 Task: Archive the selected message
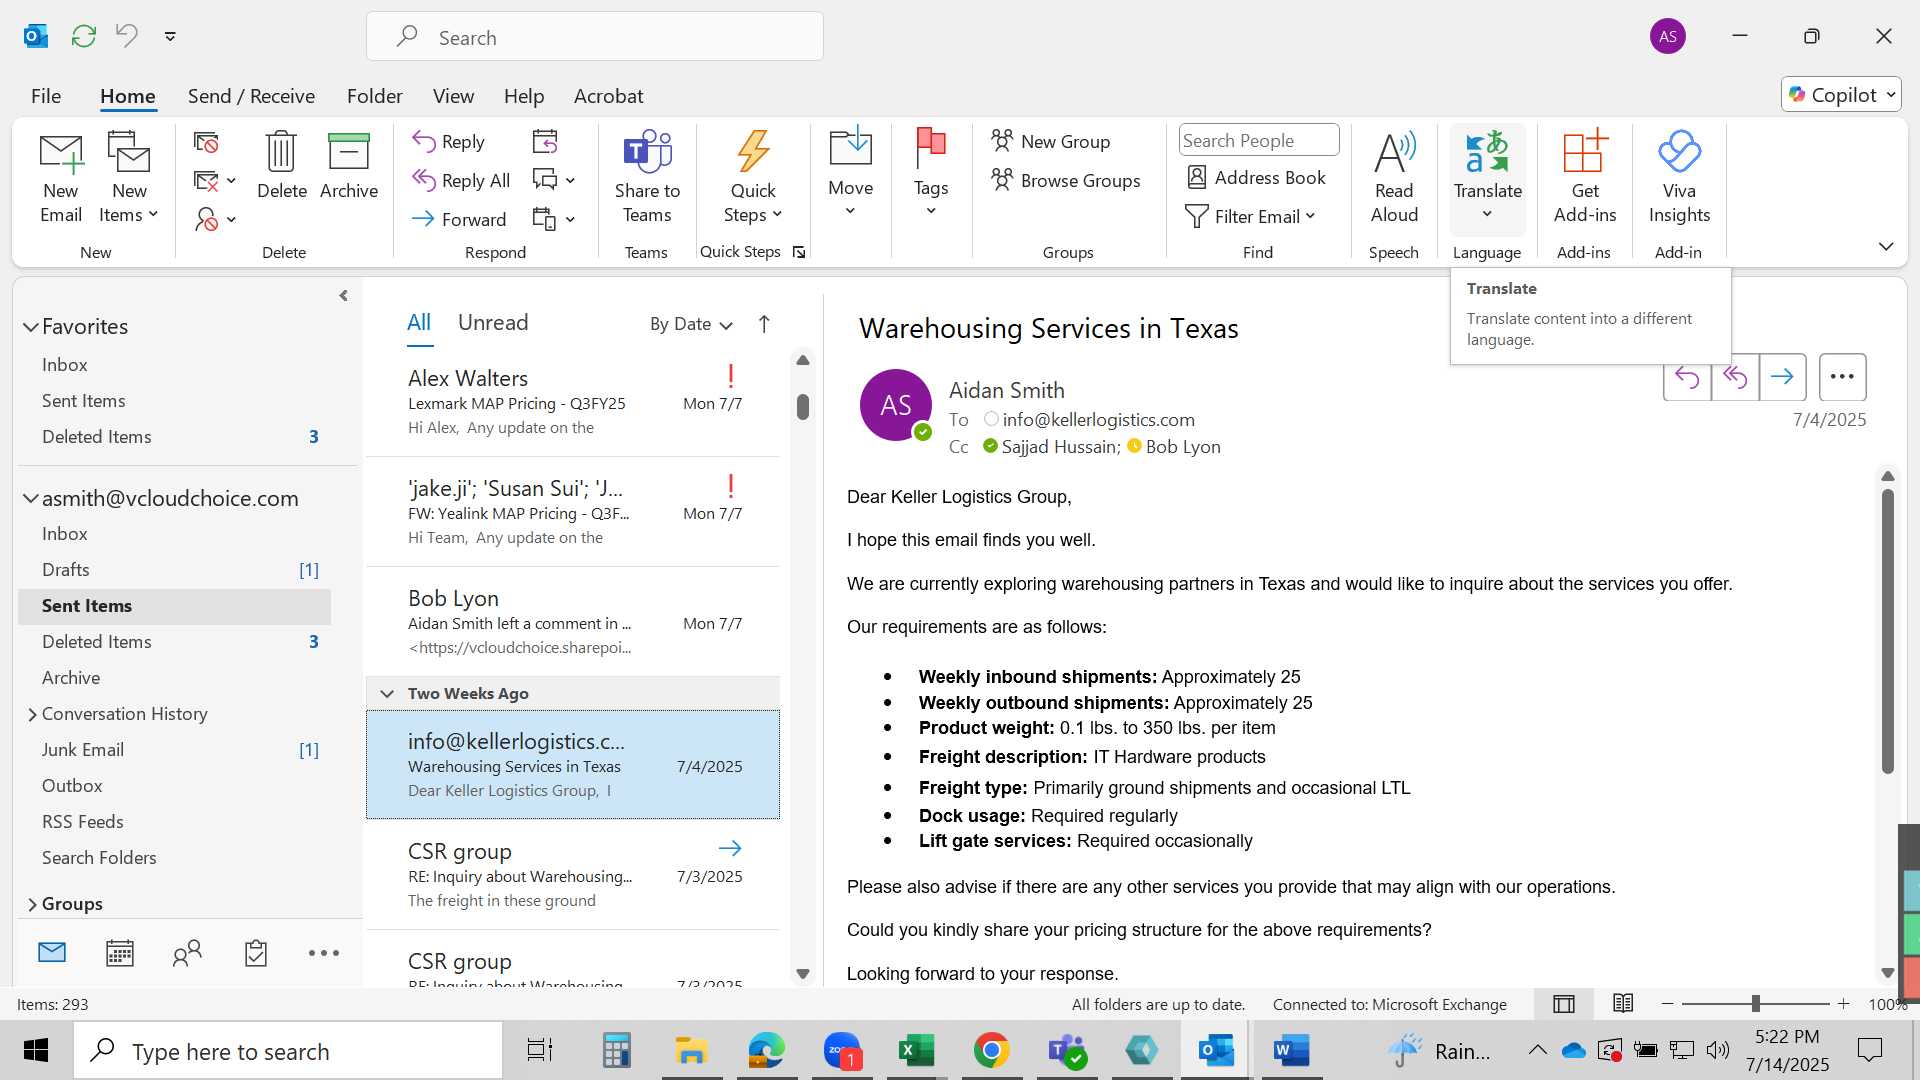click(349, 166)
